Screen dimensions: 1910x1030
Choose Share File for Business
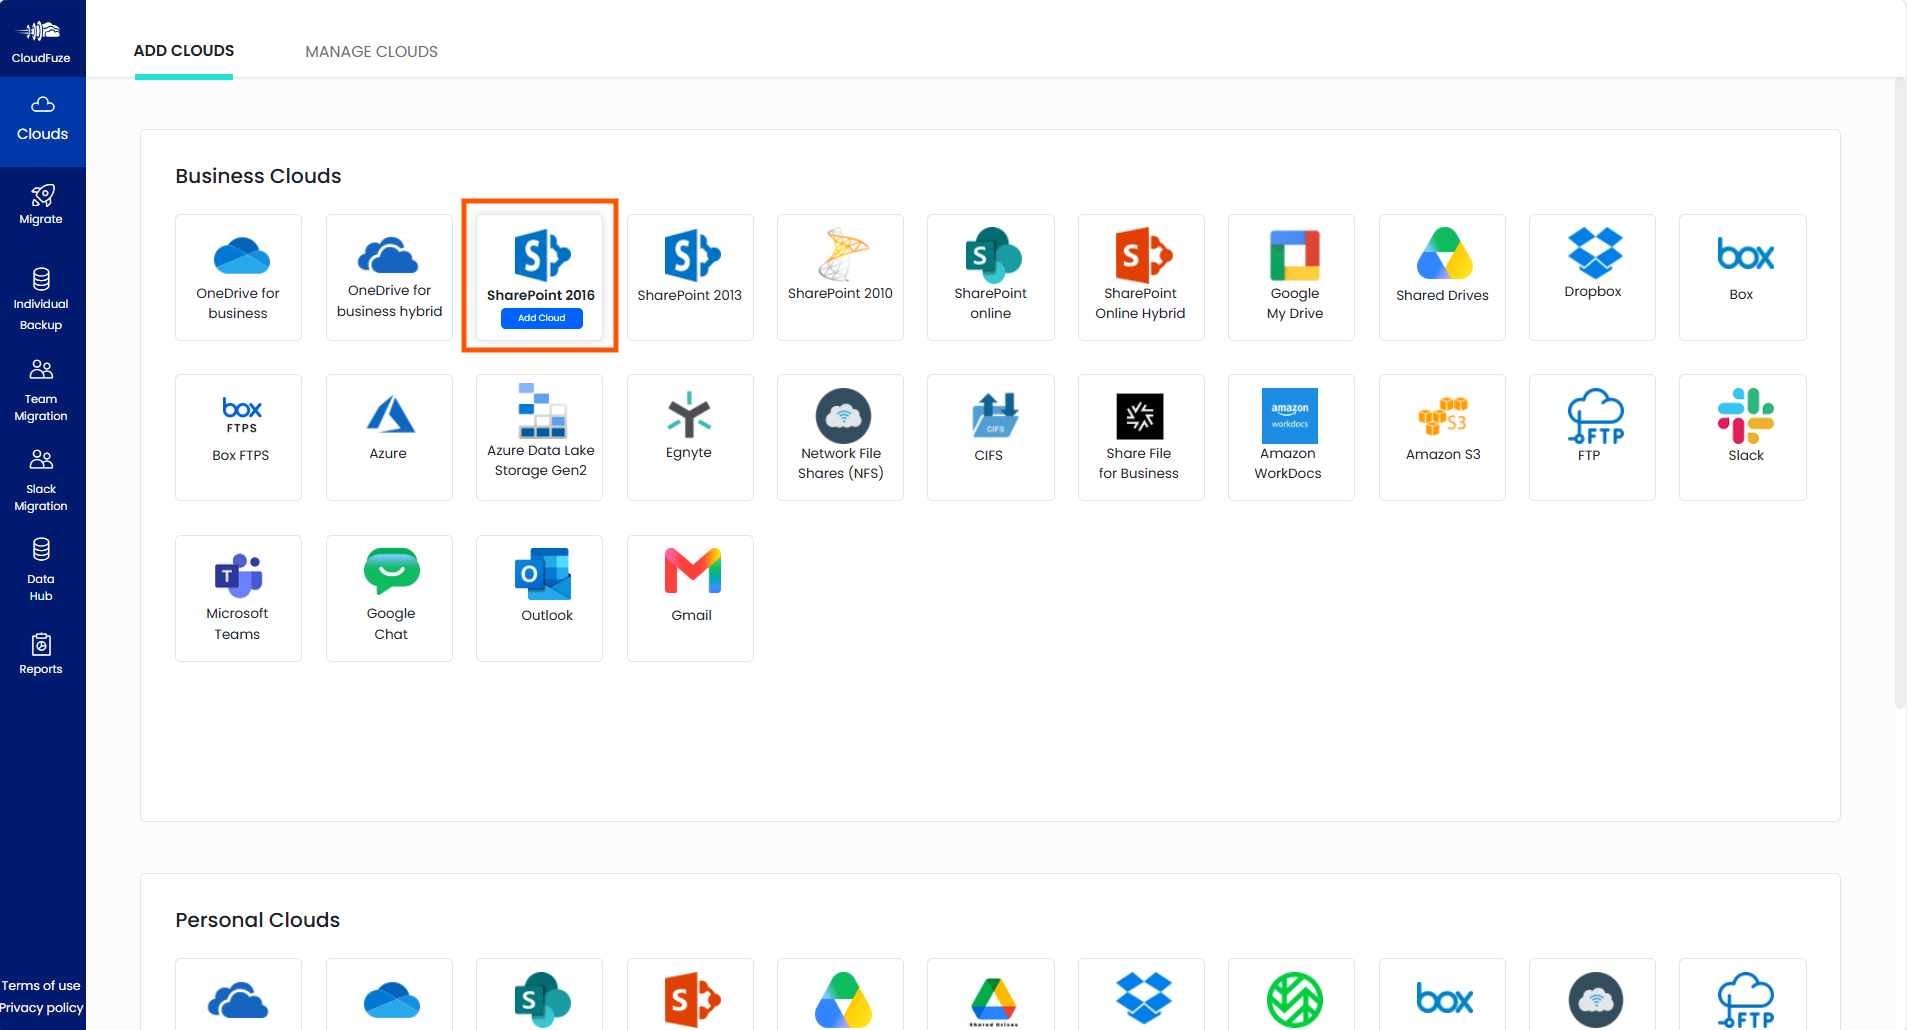point(1141,437)
